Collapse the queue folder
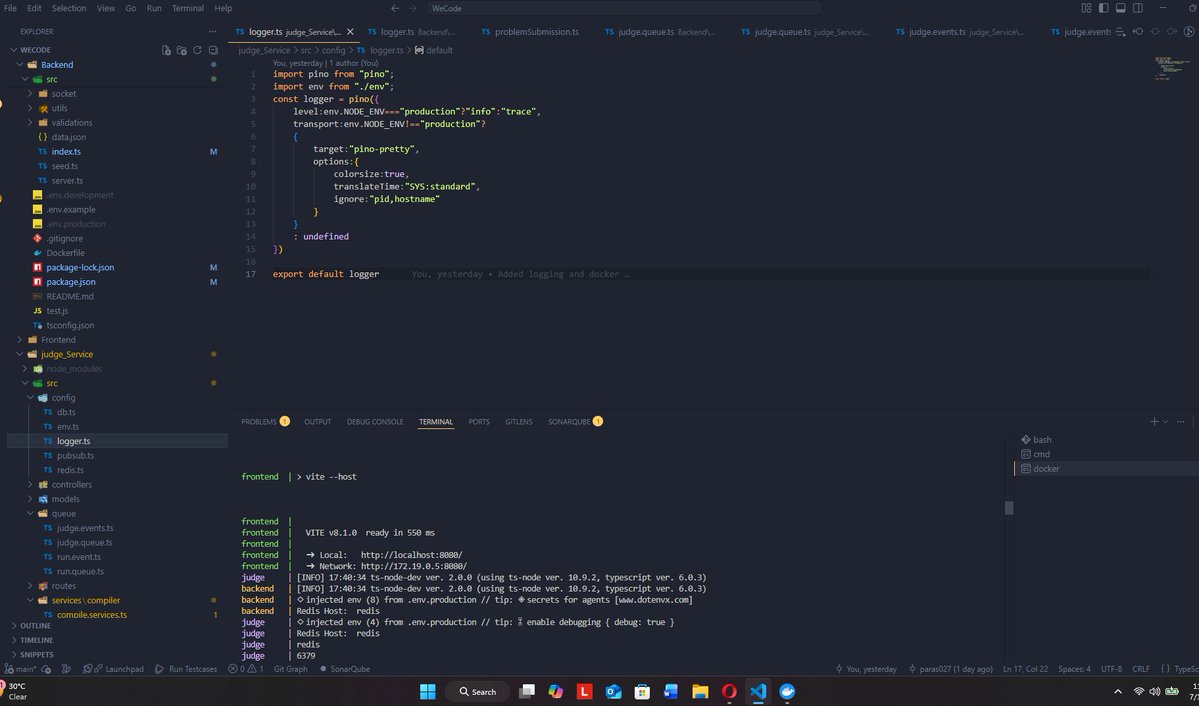This screenshot has height=706, width=1199. [118, 513]
